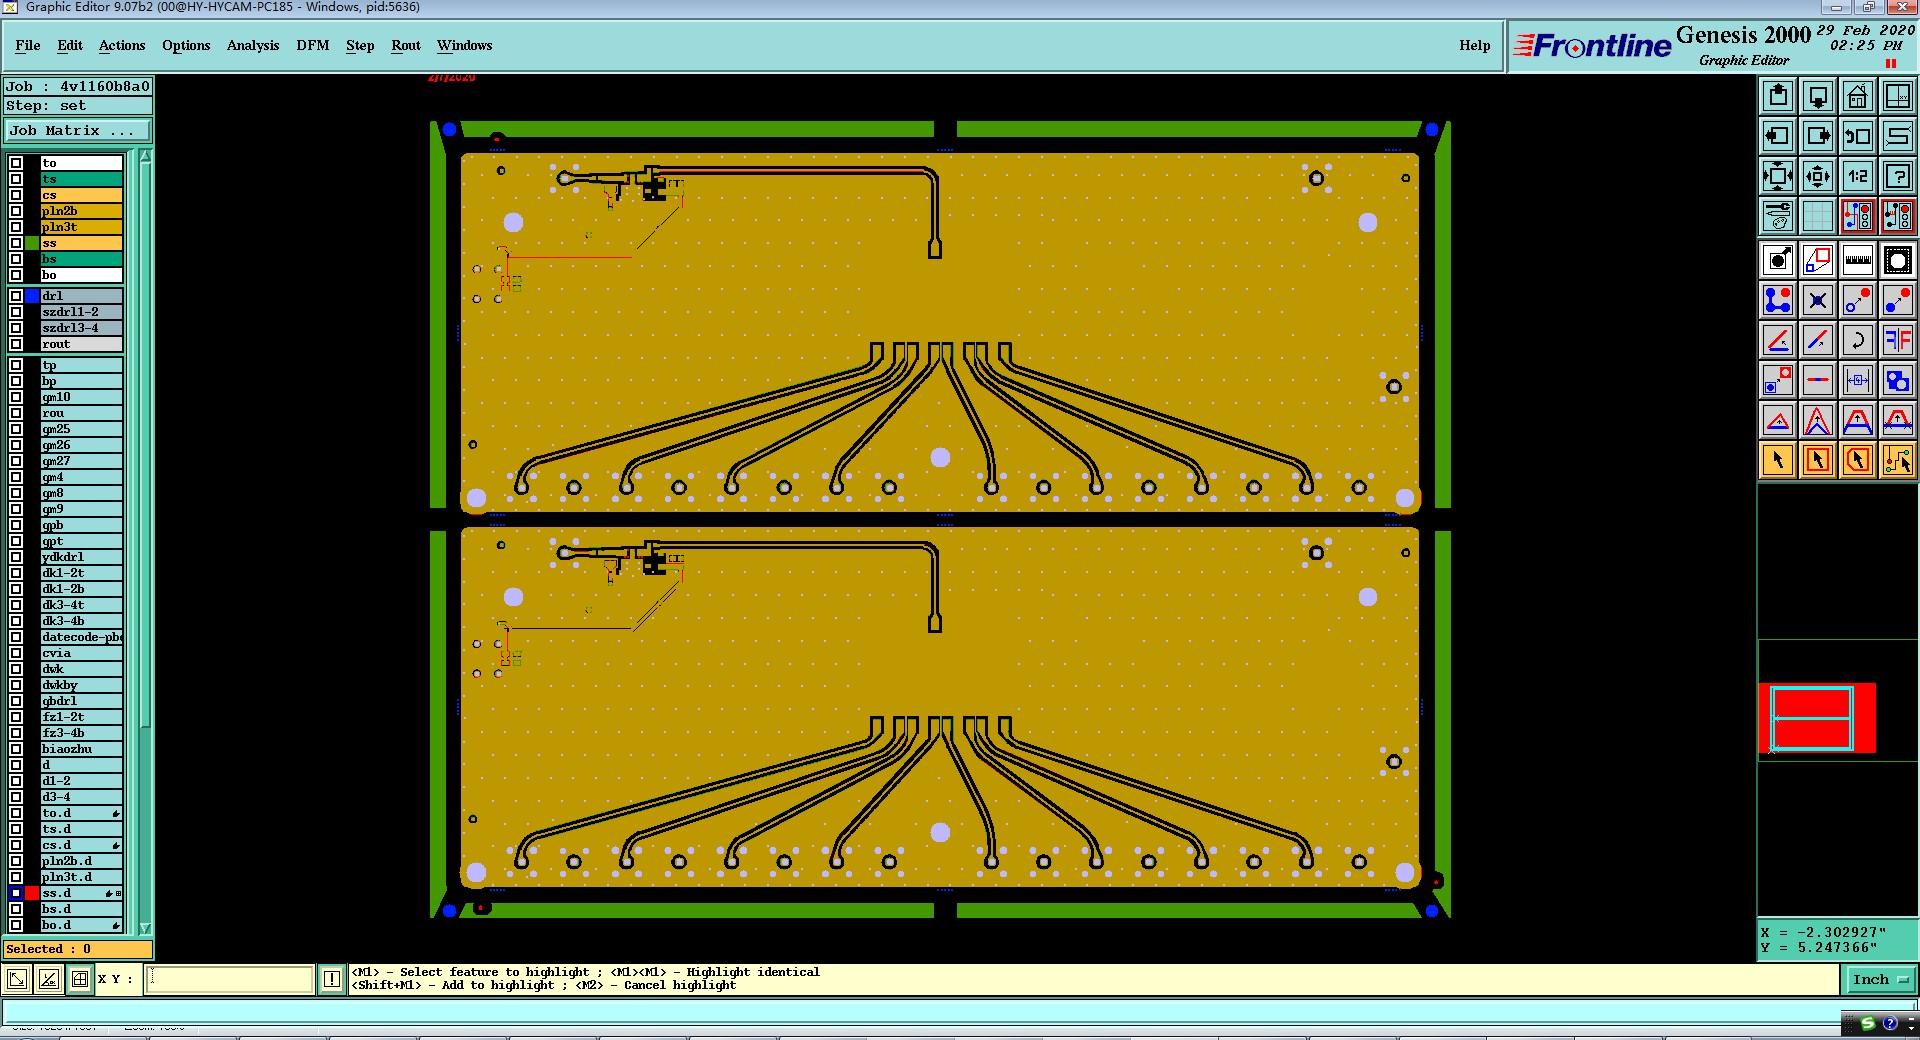The image size is (1920, 1040).
Task: Click the overlapping blue shapes icon
Action: (1898, 381)
